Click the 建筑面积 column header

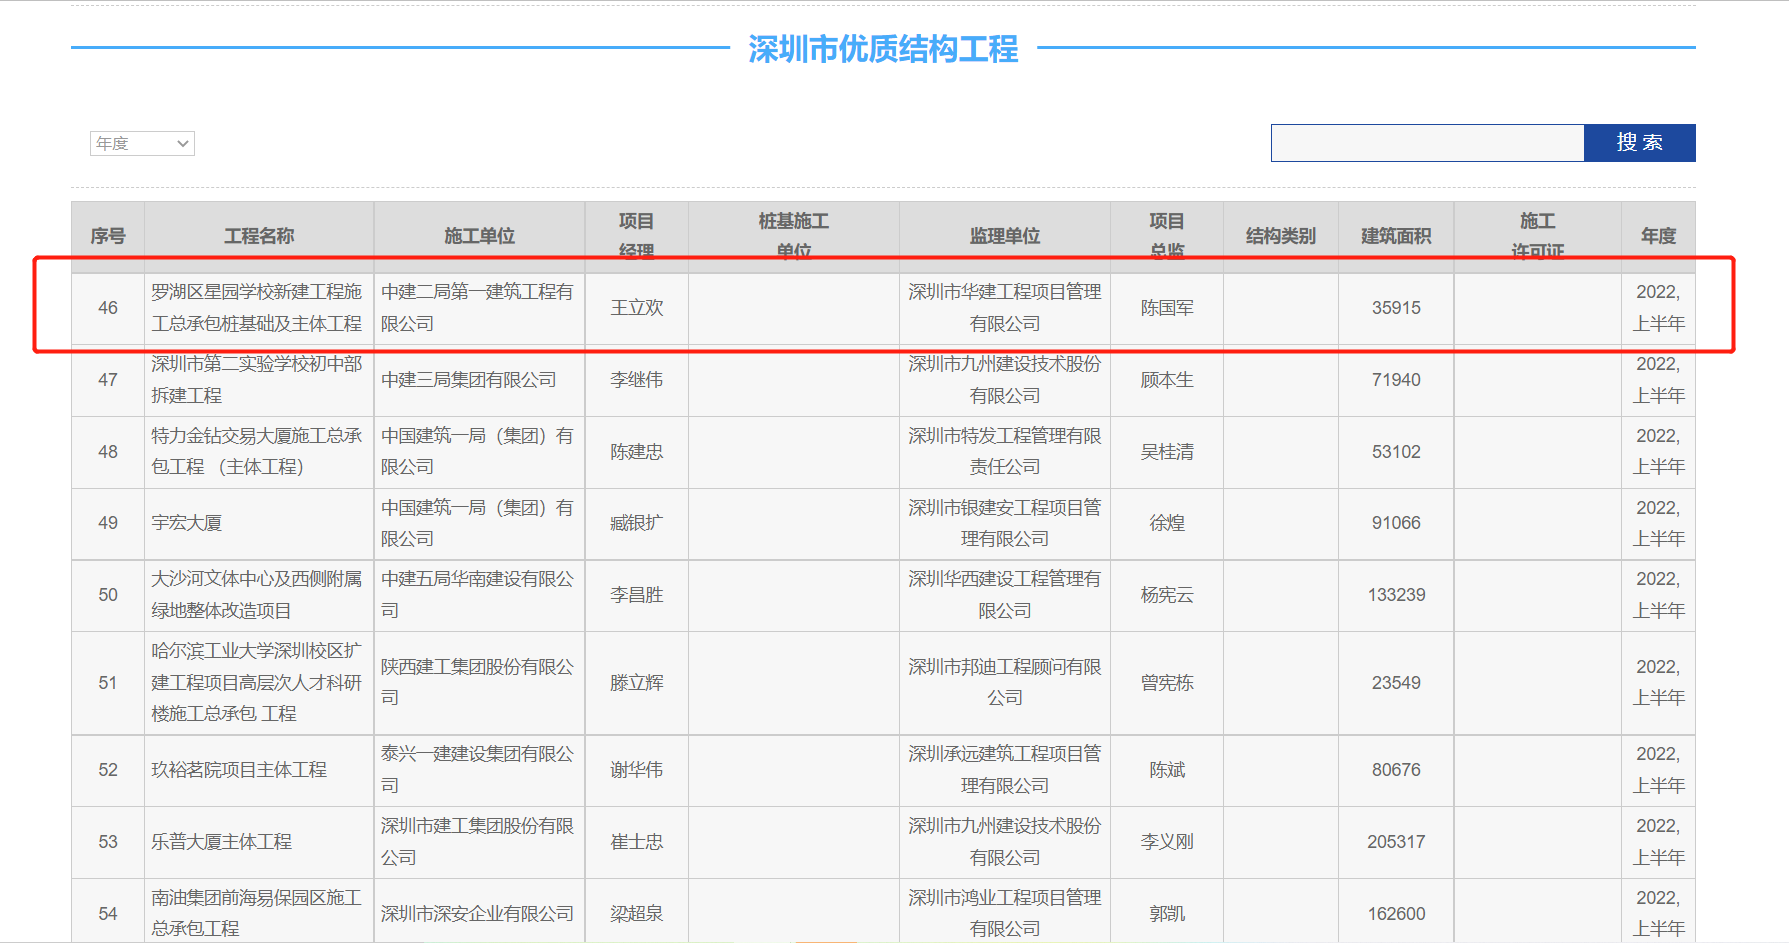pos(1395,236)
